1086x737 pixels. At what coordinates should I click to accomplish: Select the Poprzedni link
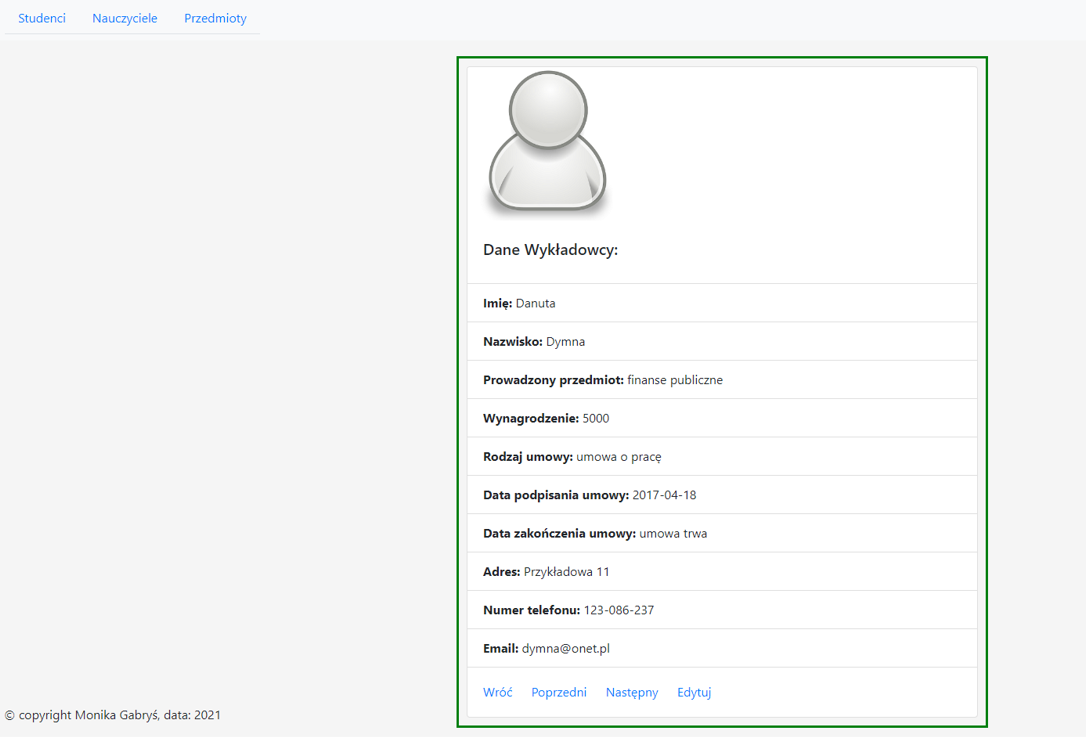click(559, 691)
